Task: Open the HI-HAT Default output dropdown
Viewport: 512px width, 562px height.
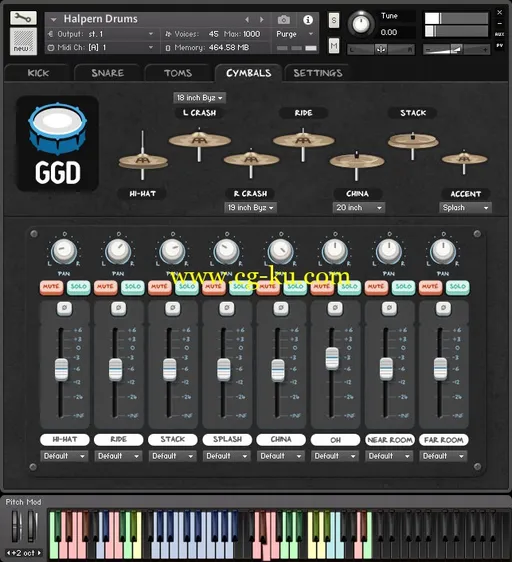Action: pyautogui.click(x=64, y=456)
